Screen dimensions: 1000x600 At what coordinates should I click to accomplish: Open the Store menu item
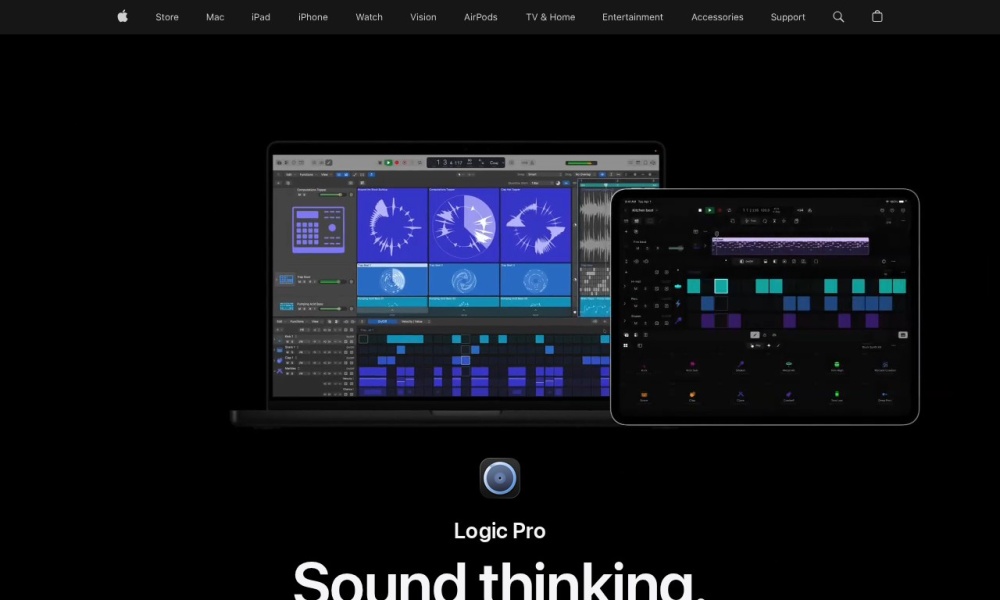click(167, 17)
